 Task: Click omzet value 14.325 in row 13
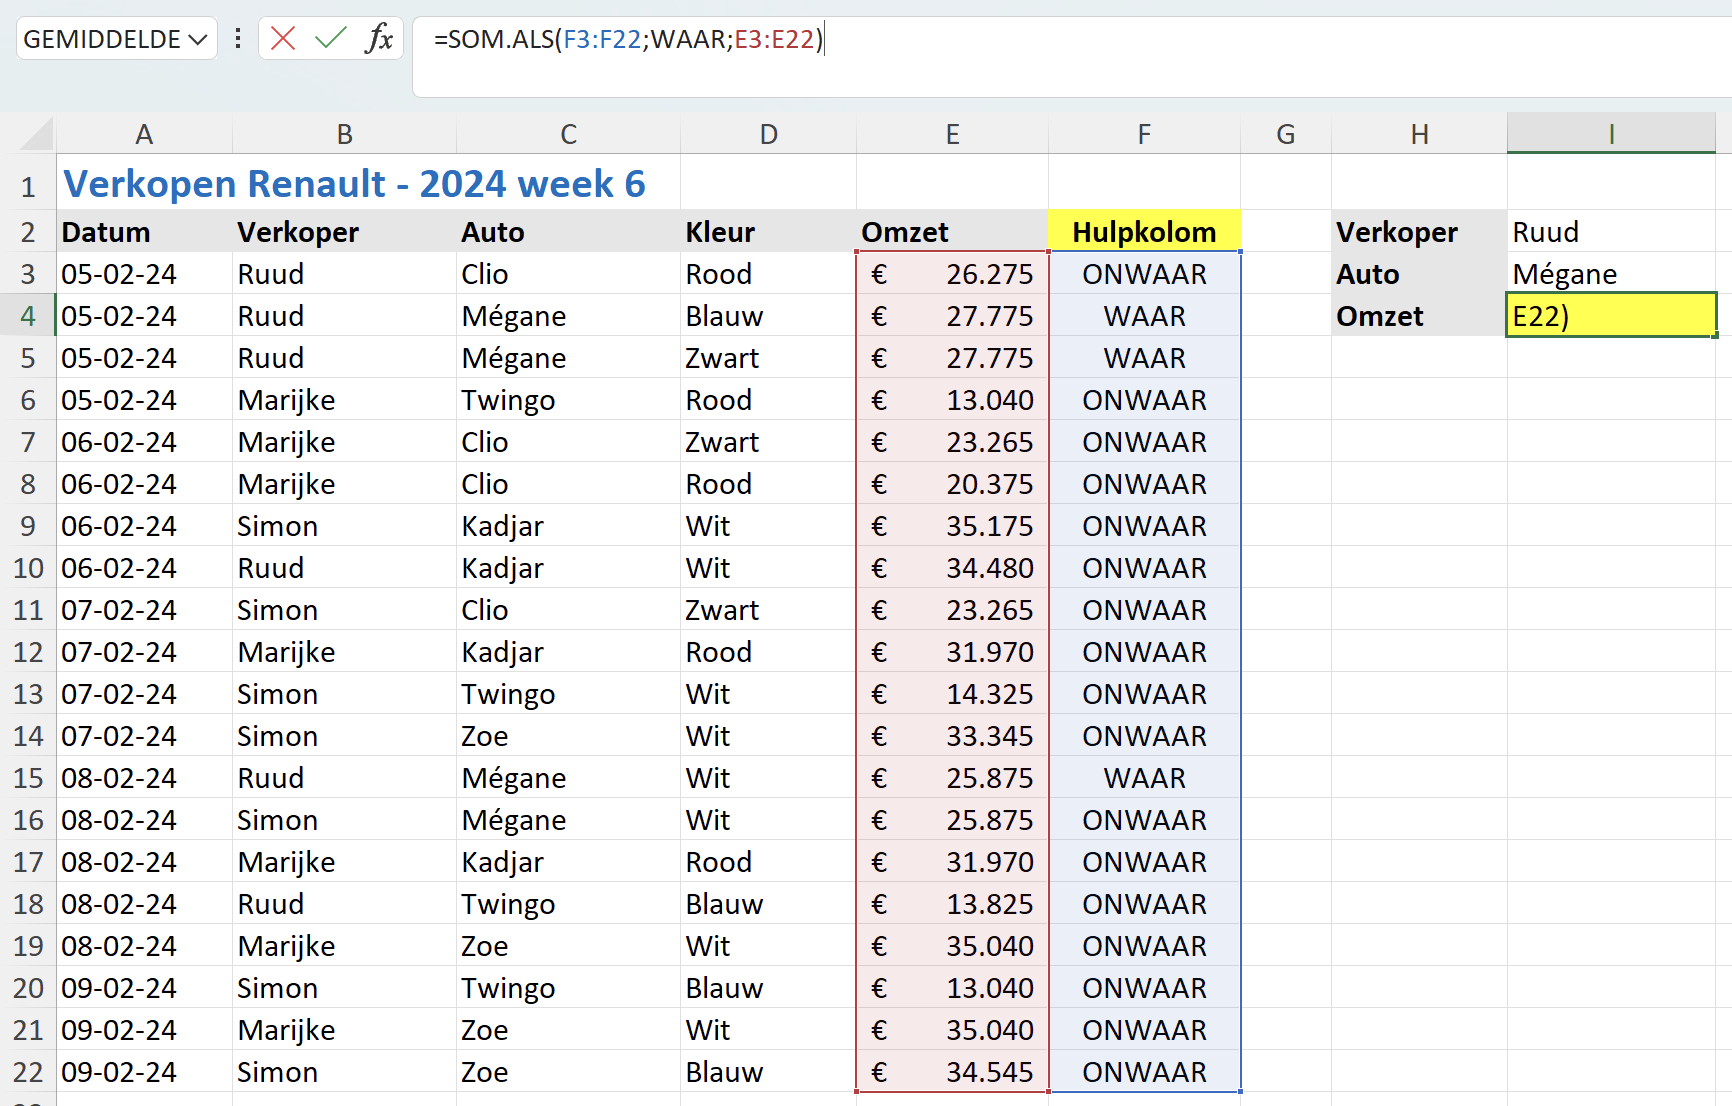pos(952,694)
